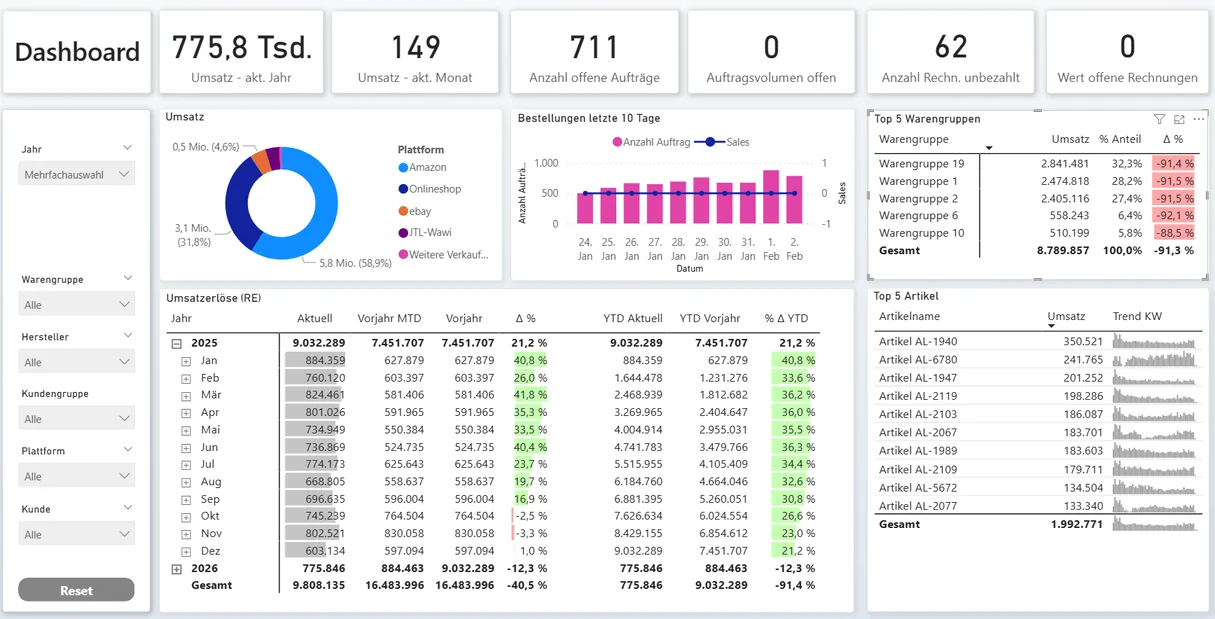Collapse the 2025 row in Umsatzerlöse table
The height and width of the screenshot is (619, 1215).
click(x=177, y=343)
